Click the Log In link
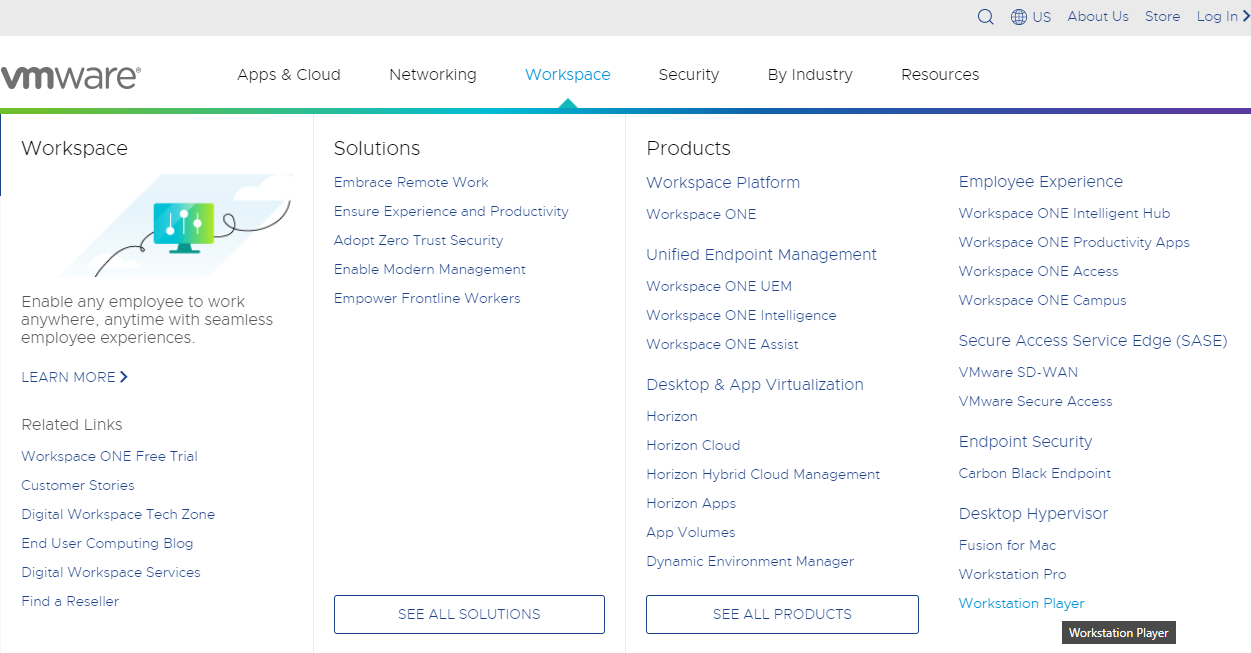The width and height of the screenshot is (1251, 653). 1217,17
